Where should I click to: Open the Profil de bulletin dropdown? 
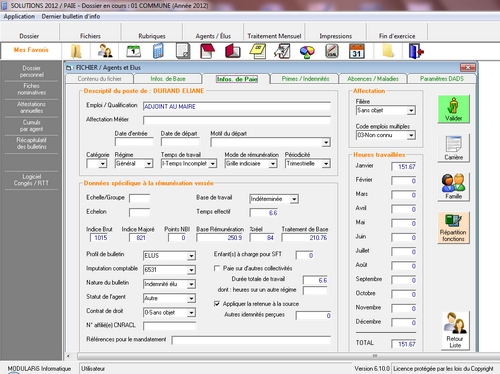(x=191, y=256)
